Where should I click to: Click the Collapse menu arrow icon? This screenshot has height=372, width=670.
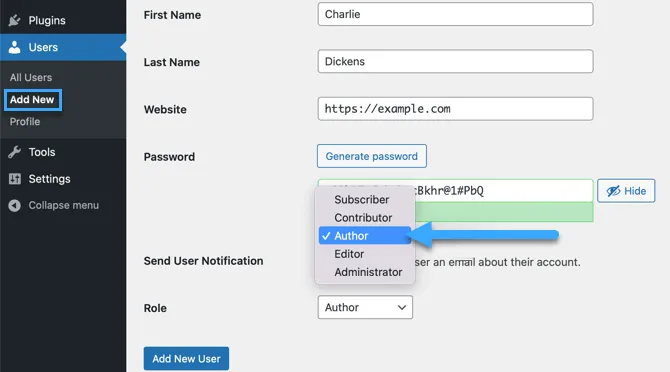click(x=15, y=205)
